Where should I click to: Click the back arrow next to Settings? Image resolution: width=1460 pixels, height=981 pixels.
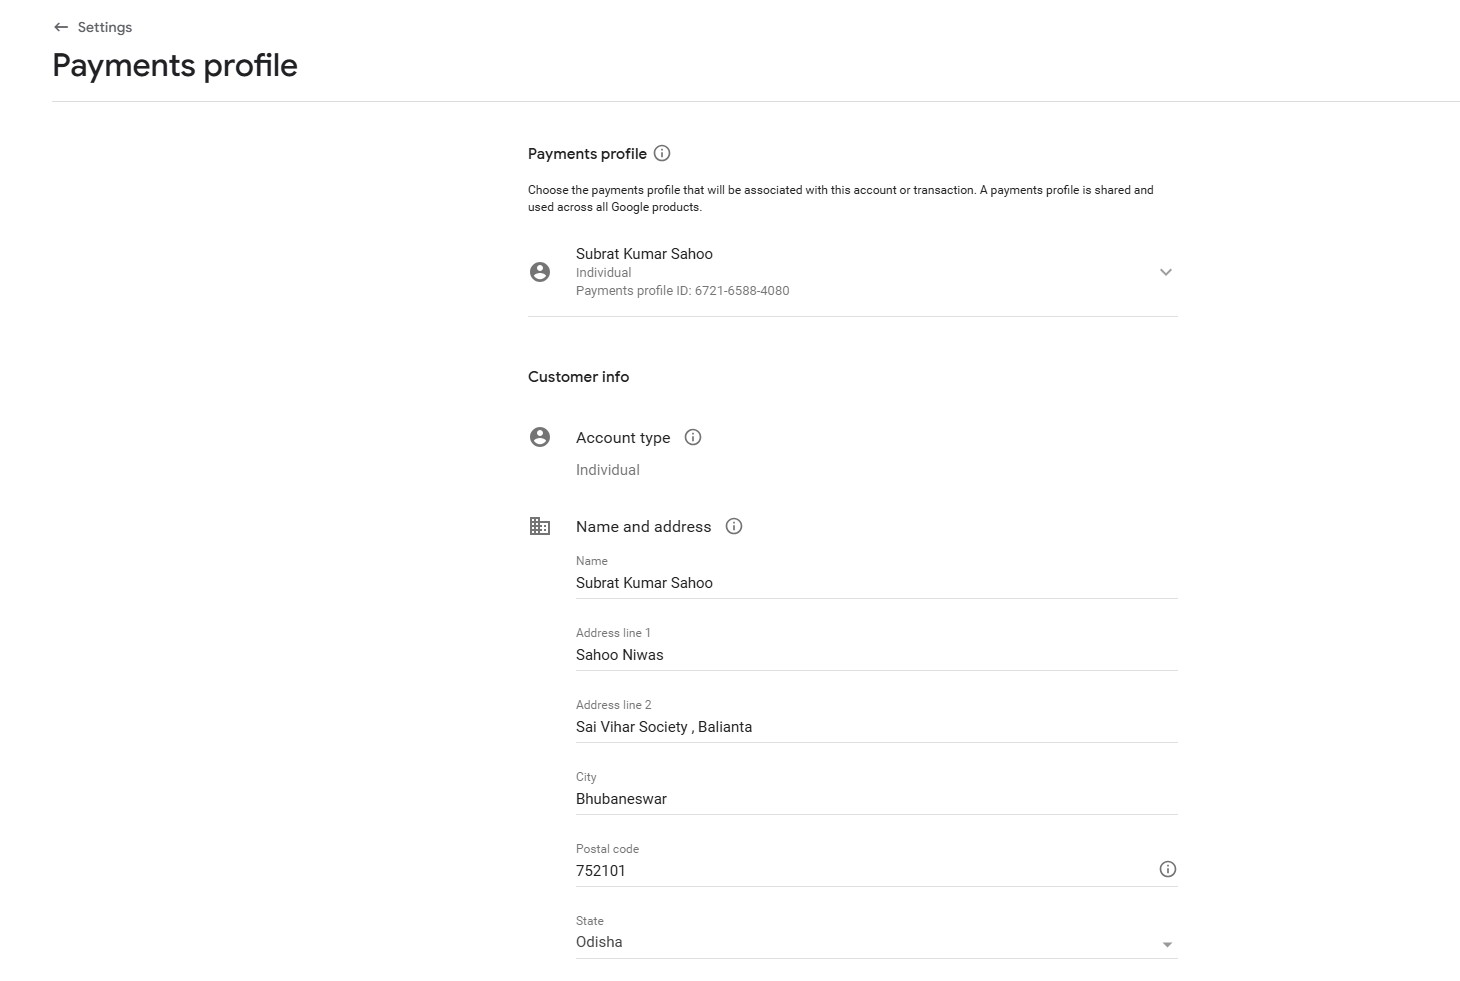pyautogui.click(x=61, y=27)
